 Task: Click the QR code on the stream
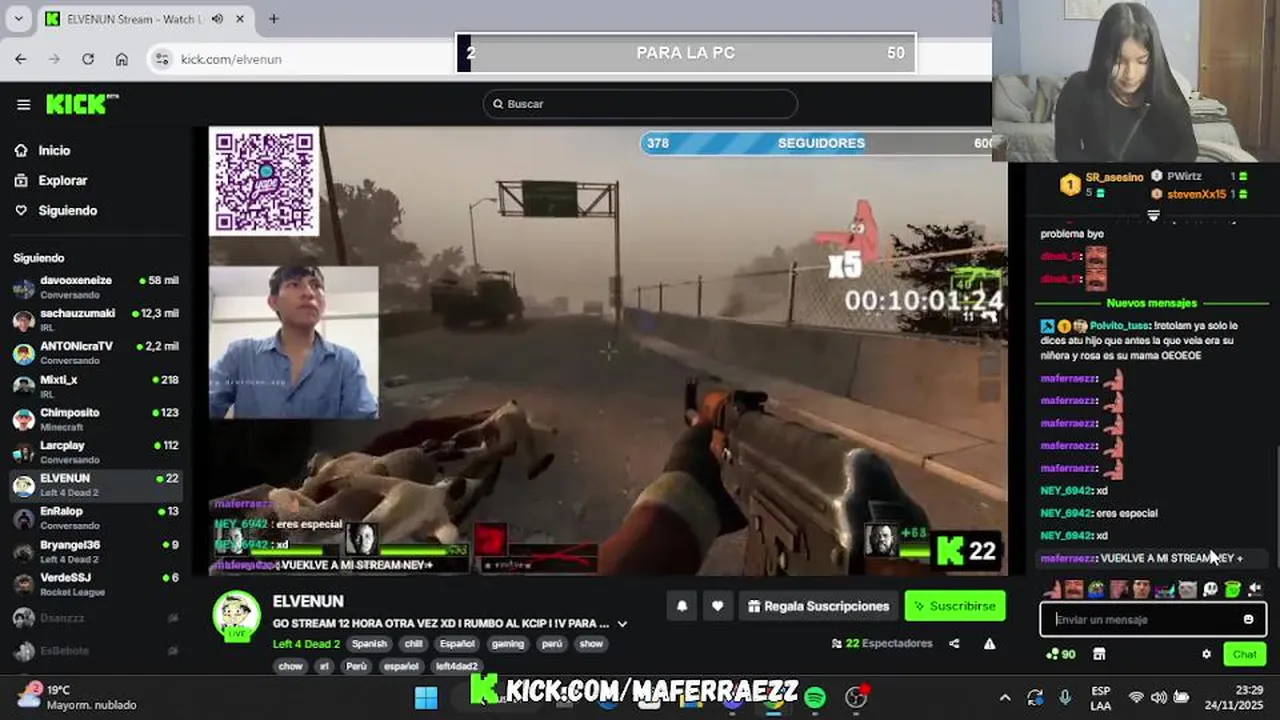pyautogui.click(x=264, y=181)
